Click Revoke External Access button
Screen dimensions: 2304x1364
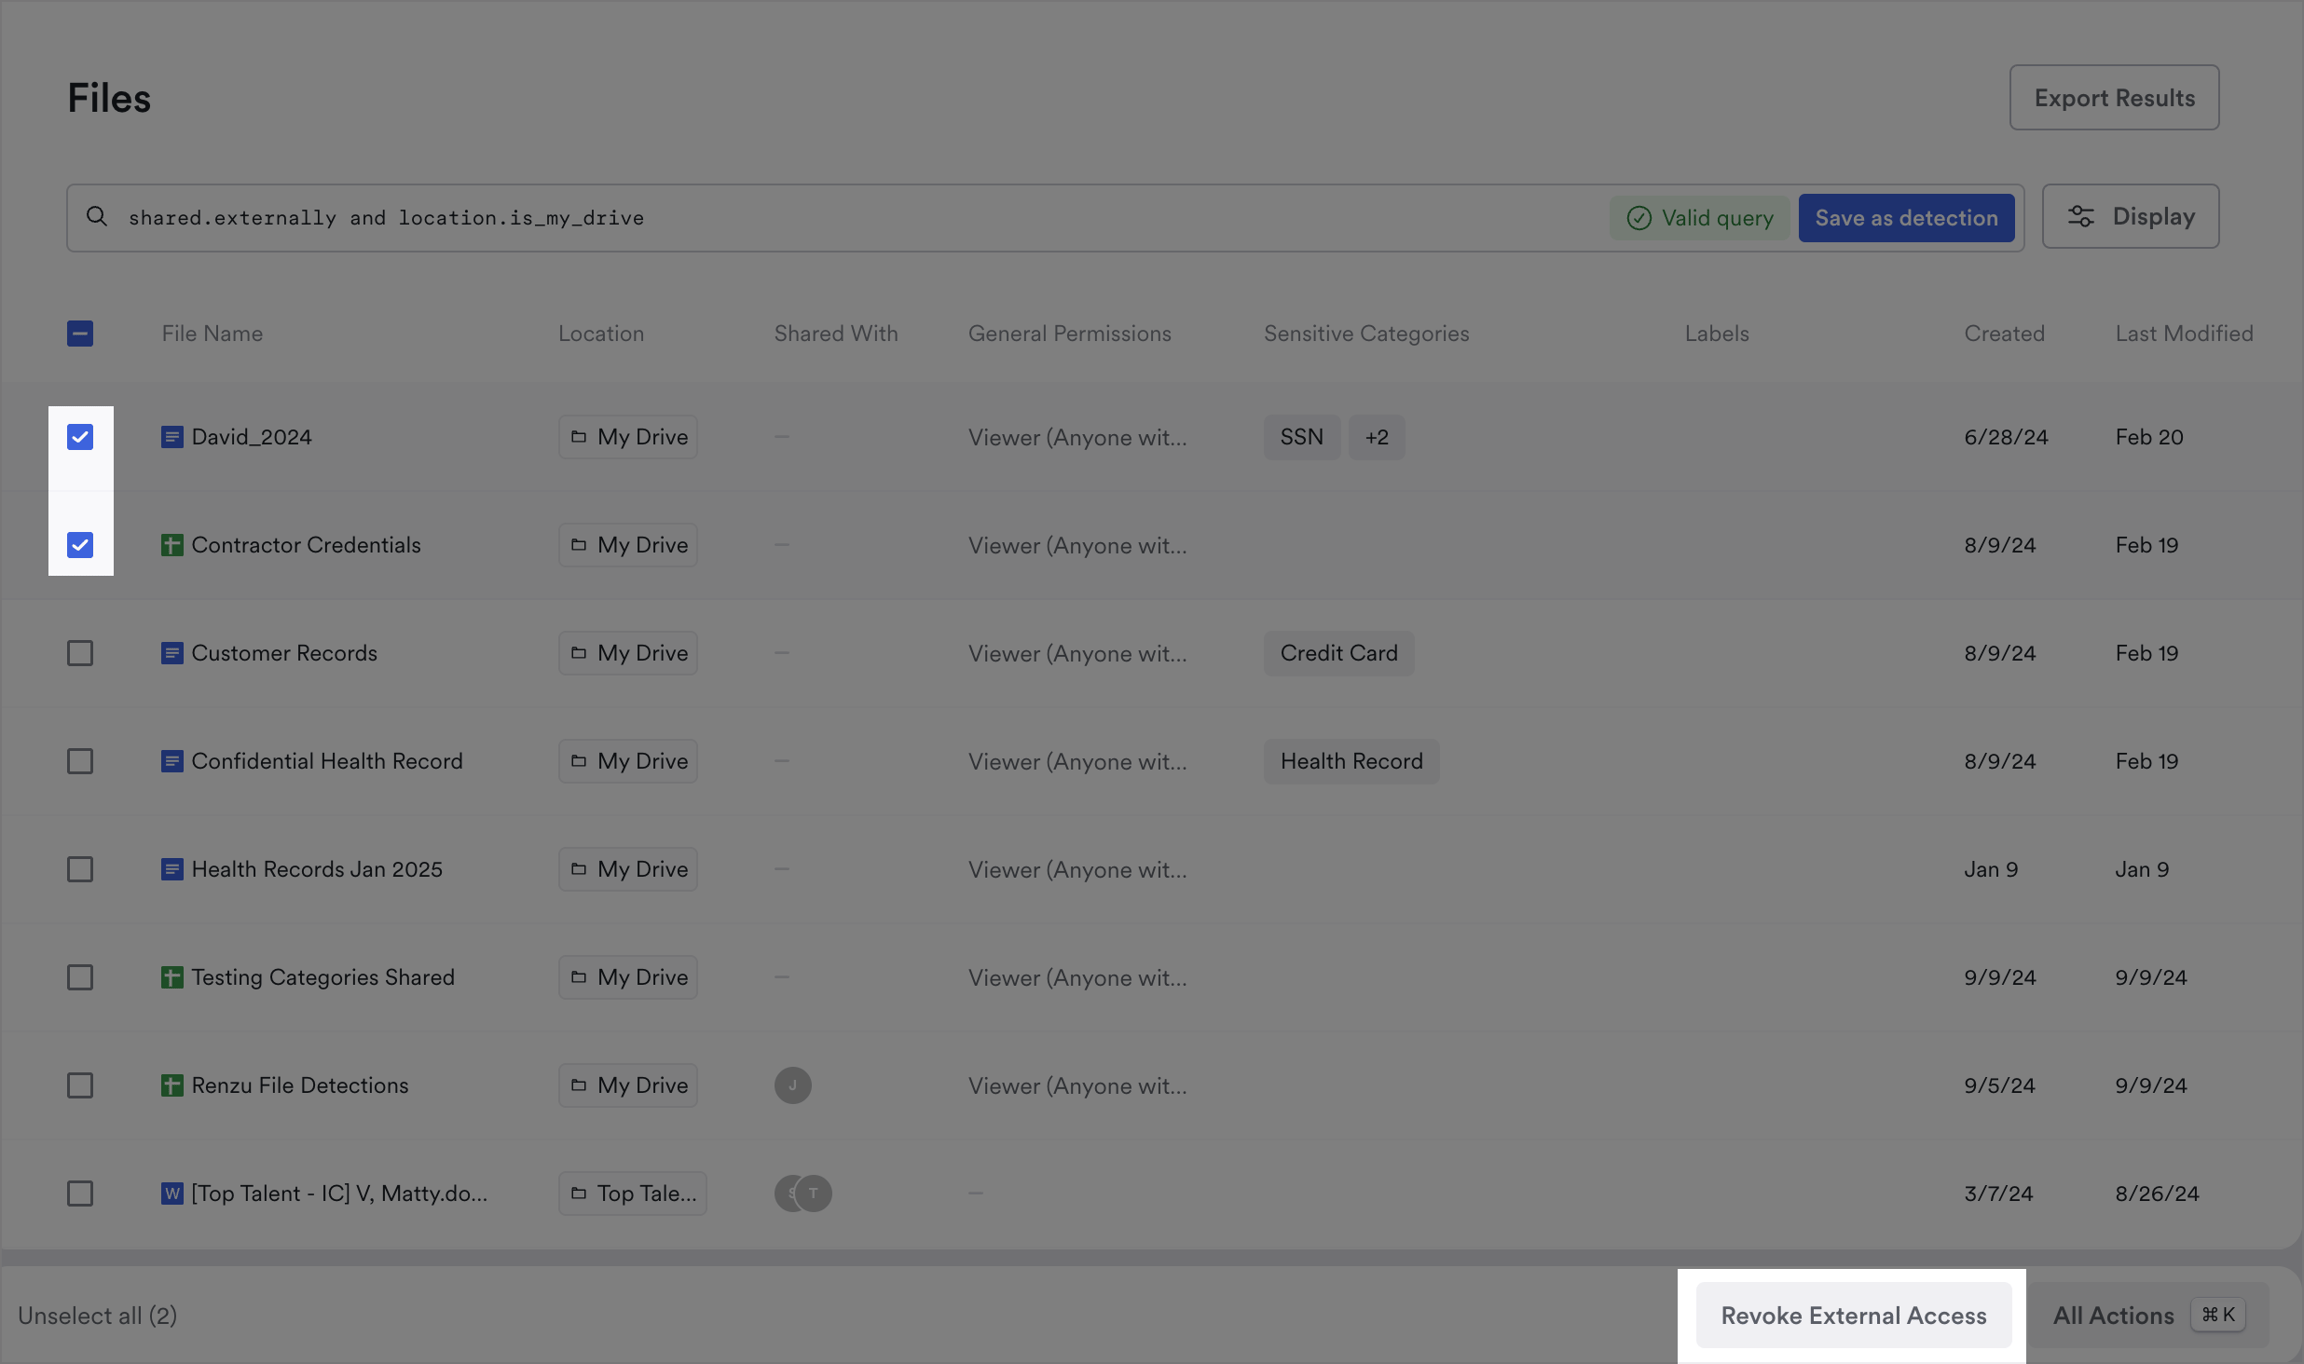tap(1853, 1315)
